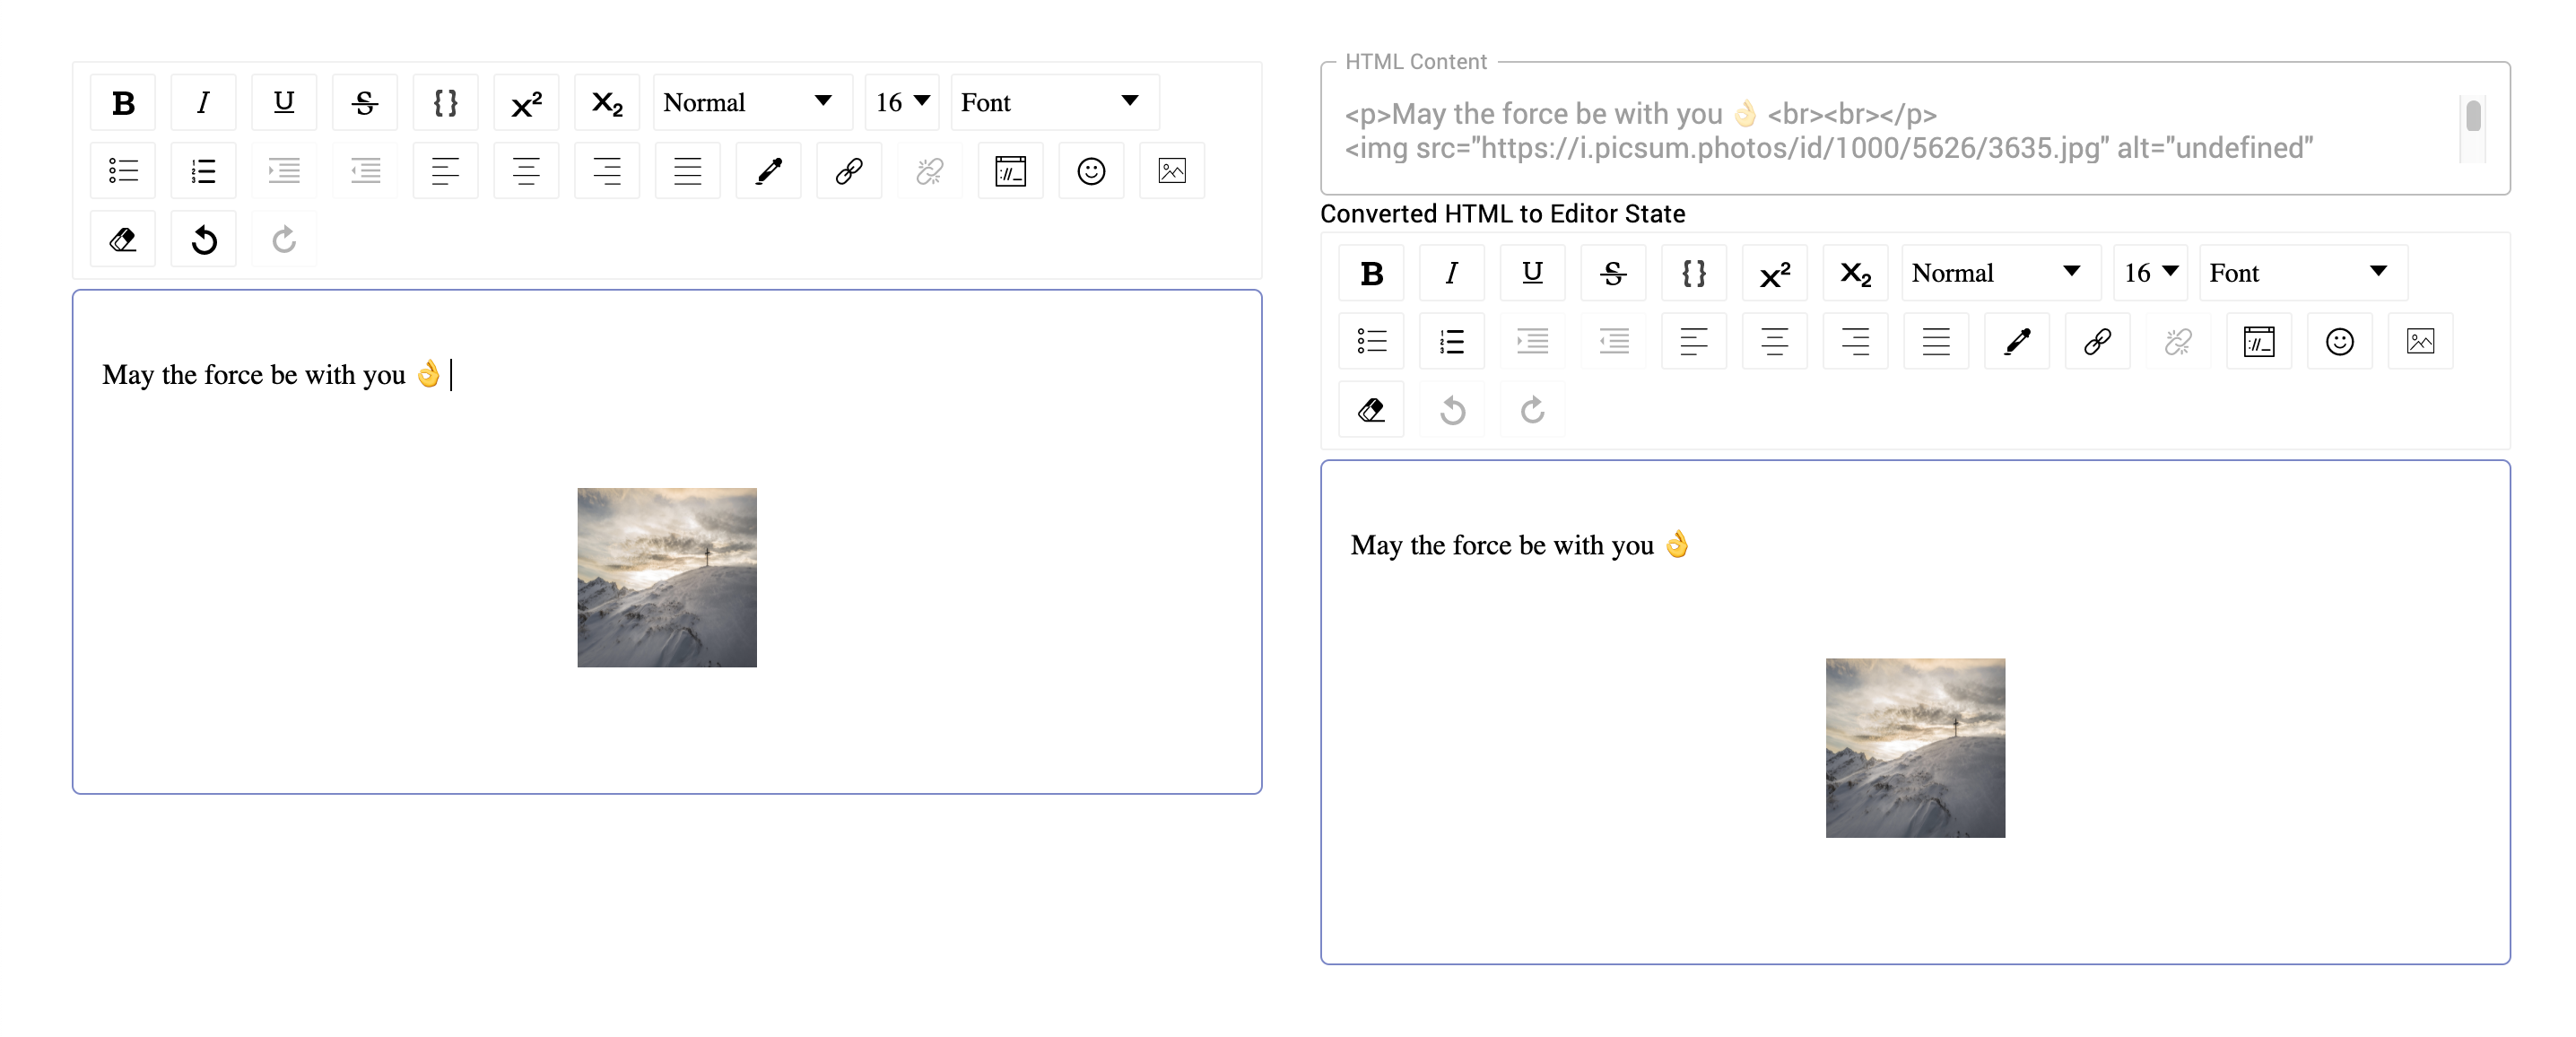This screenshot has height=1037, width=2576.
Task: Click the mountain image in the right editor
Action: point(1914,747)
